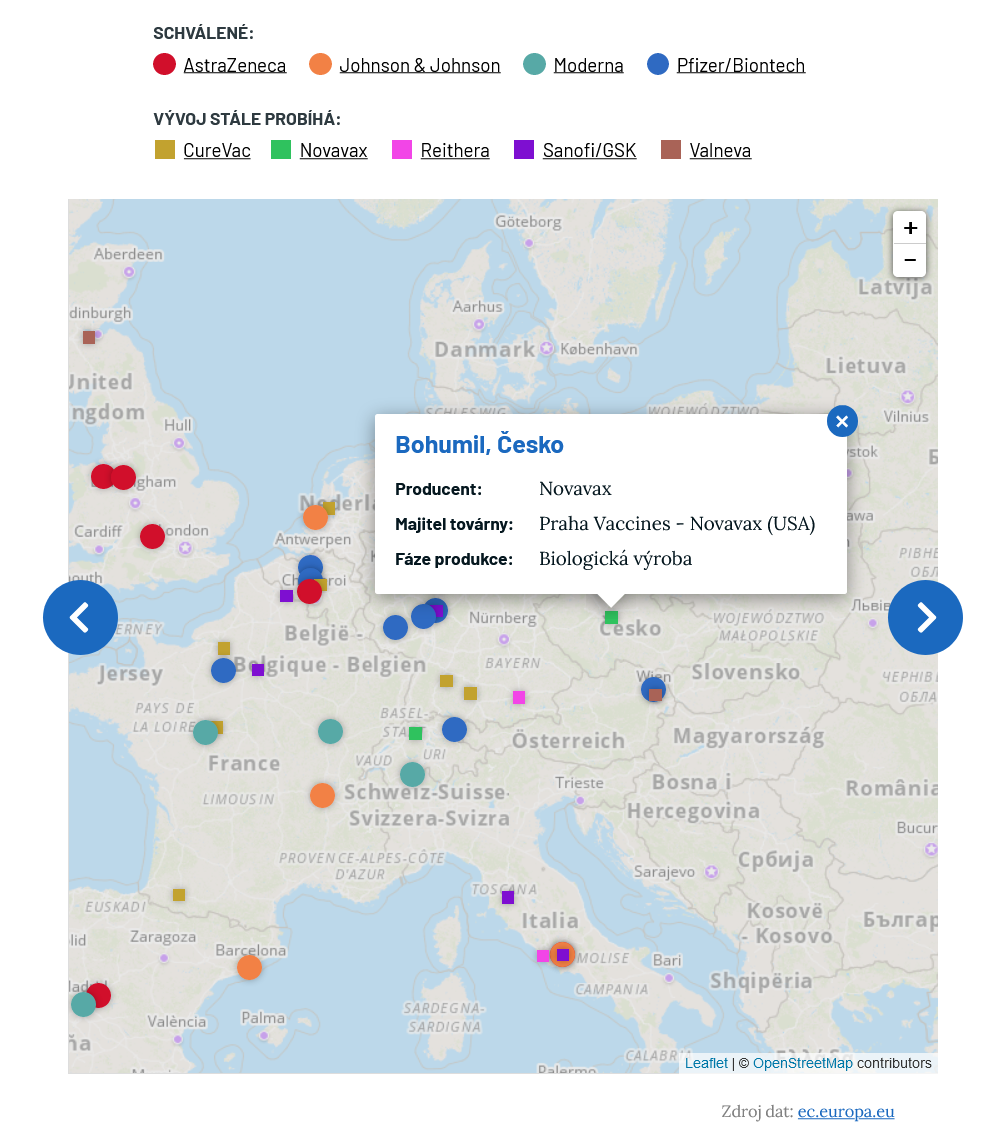Open the Leaflet attribution link
The width and height of the screenshot is (990, 1147).
tap(706, 1063)
